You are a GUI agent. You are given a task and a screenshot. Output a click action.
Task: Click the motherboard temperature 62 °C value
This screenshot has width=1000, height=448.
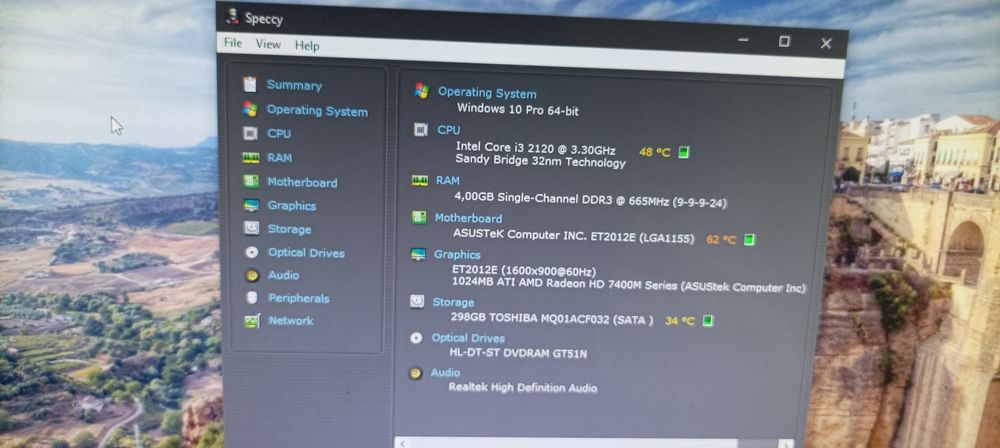point(721,240)
